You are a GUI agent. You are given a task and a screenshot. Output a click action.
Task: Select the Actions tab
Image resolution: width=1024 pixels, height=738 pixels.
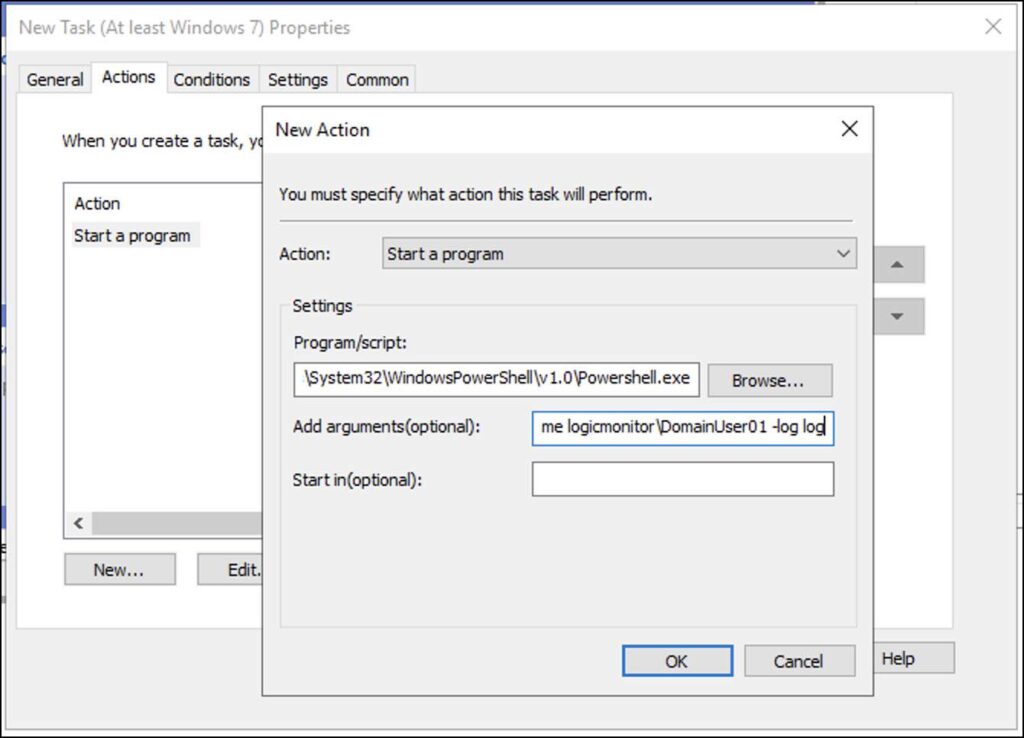(x=129, y=78)
